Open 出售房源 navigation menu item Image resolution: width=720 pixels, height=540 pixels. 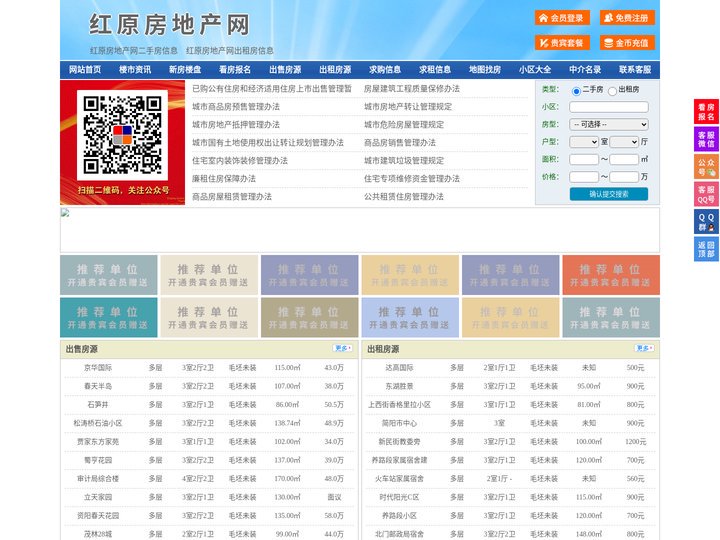(x=285, y=70)
